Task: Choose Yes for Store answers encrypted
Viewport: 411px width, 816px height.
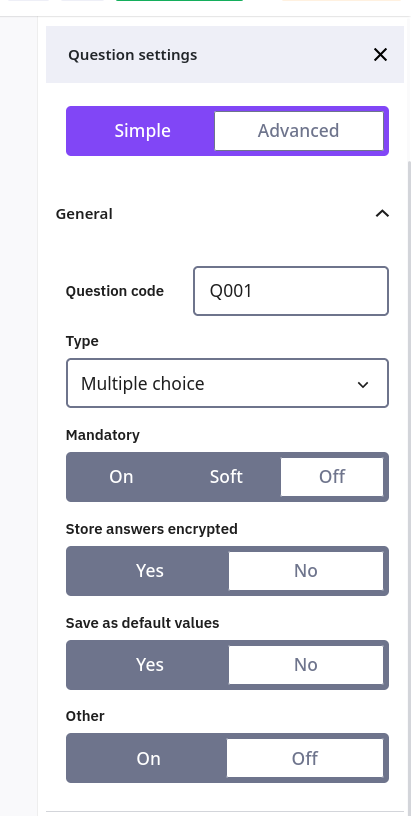Action: [150, 571]
